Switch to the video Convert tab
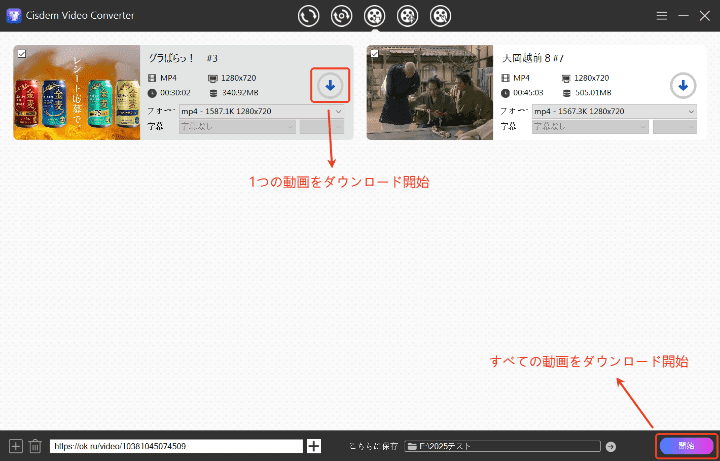720x461 pixels. [x=308, y=16]
